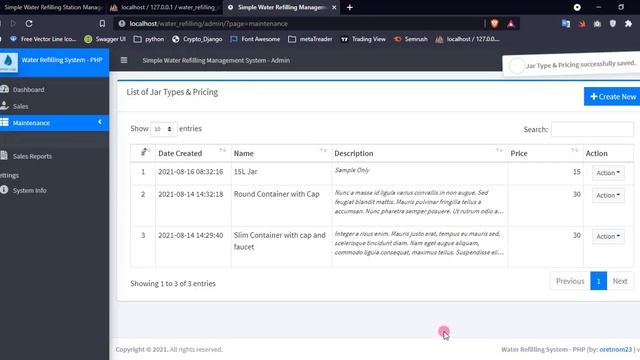
Task: Collapse the Maintenance chevron arrow
Action: (x=100, y=122)
